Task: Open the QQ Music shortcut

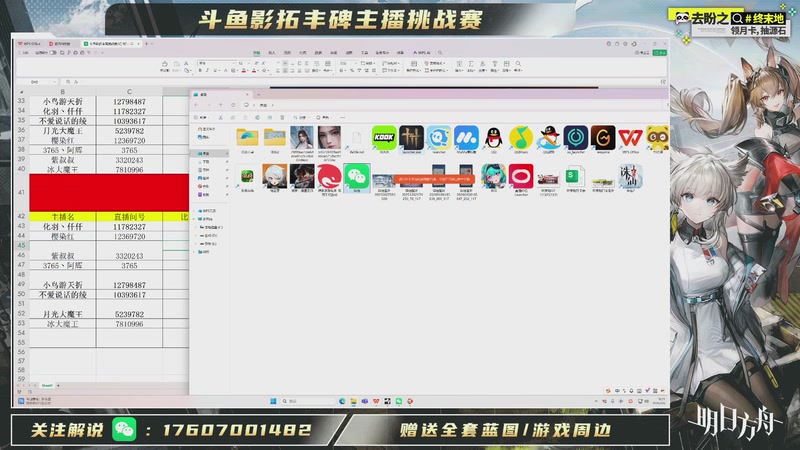Action: tap(519, 138)
